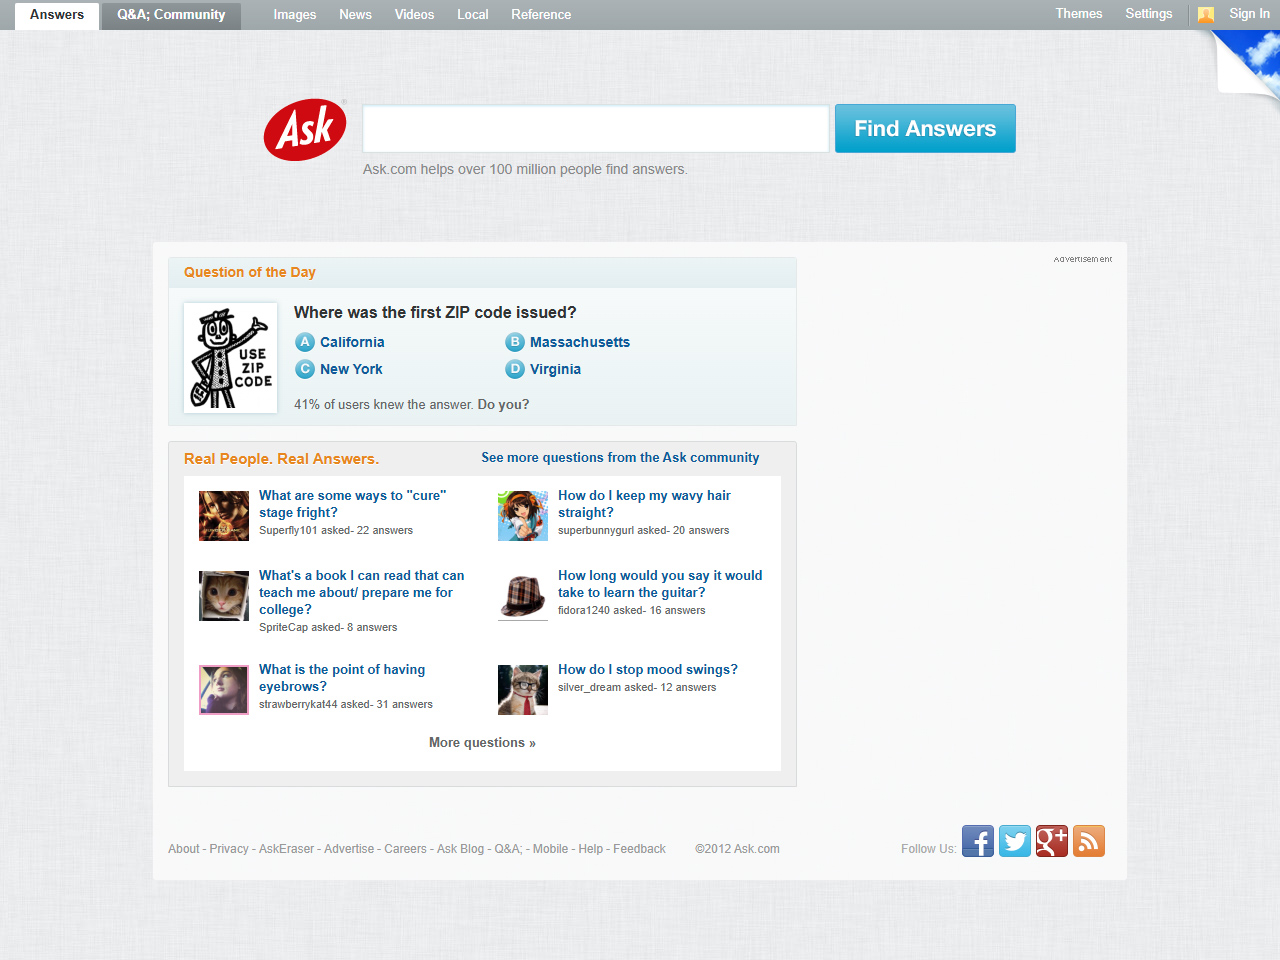Image resolution: width=1280 pixels, height=960 pixels.
Task: Open the Themes menu
Action: [1079, 14]
